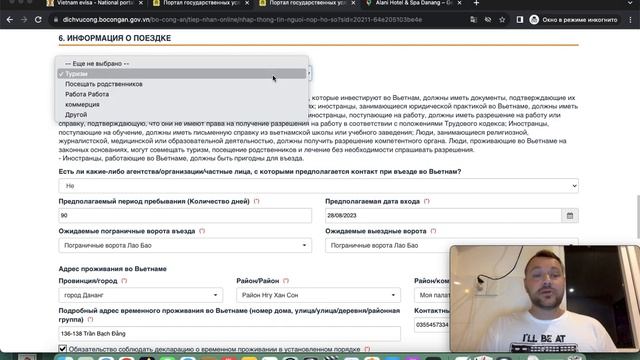Screen dimensions: 640x360
Task: View site info lock icon
Action: pyautogui.click(x=56, y=20)
